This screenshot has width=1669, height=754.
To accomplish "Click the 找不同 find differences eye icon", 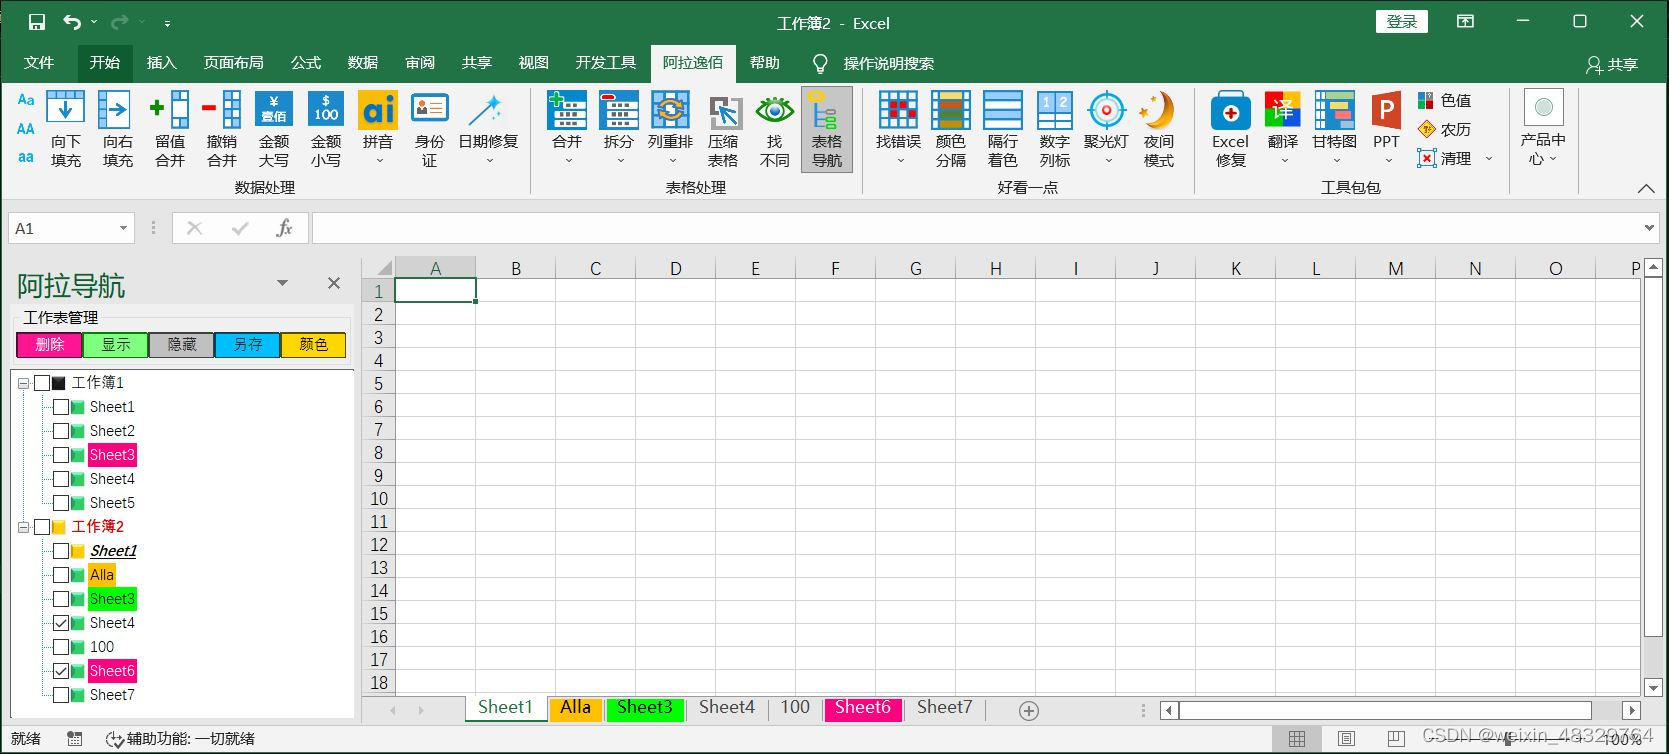I will [775, 110].
